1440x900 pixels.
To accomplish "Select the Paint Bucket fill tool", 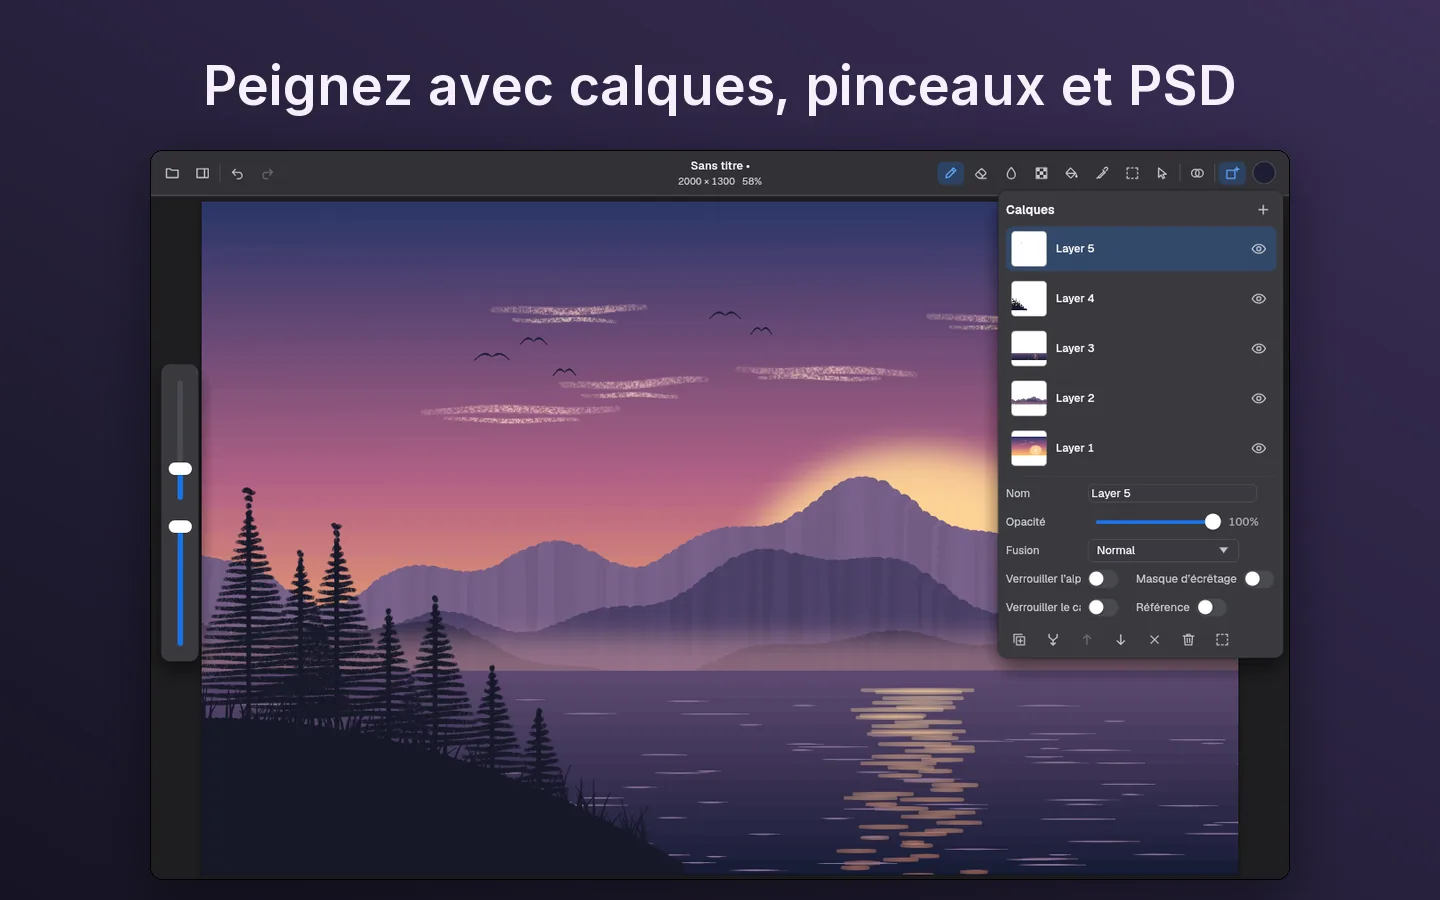I will [x=1071, y=173].
